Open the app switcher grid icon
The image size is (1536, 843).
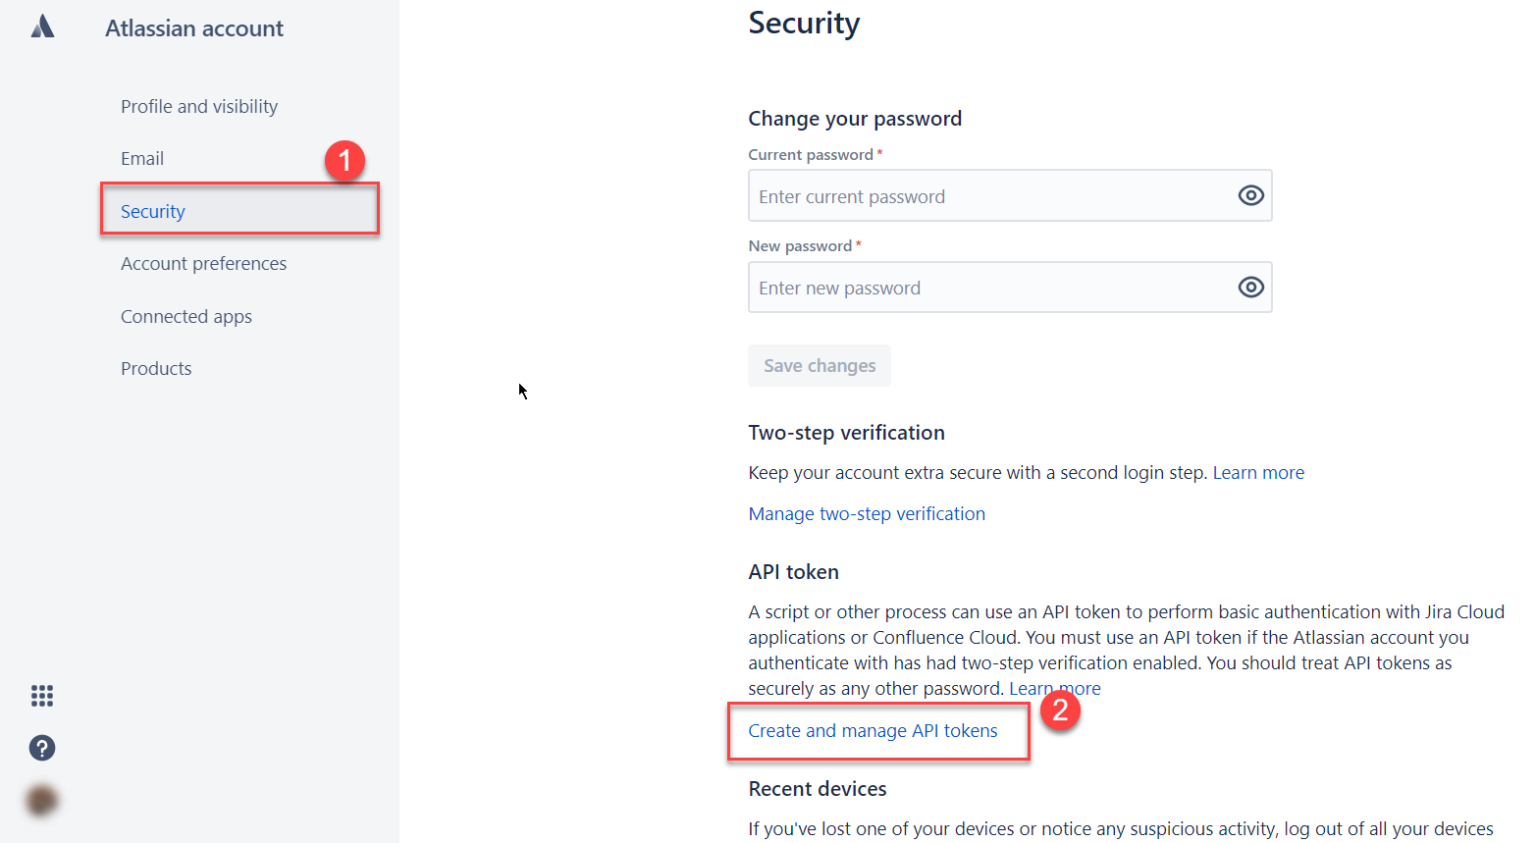(x=41, y=696)
